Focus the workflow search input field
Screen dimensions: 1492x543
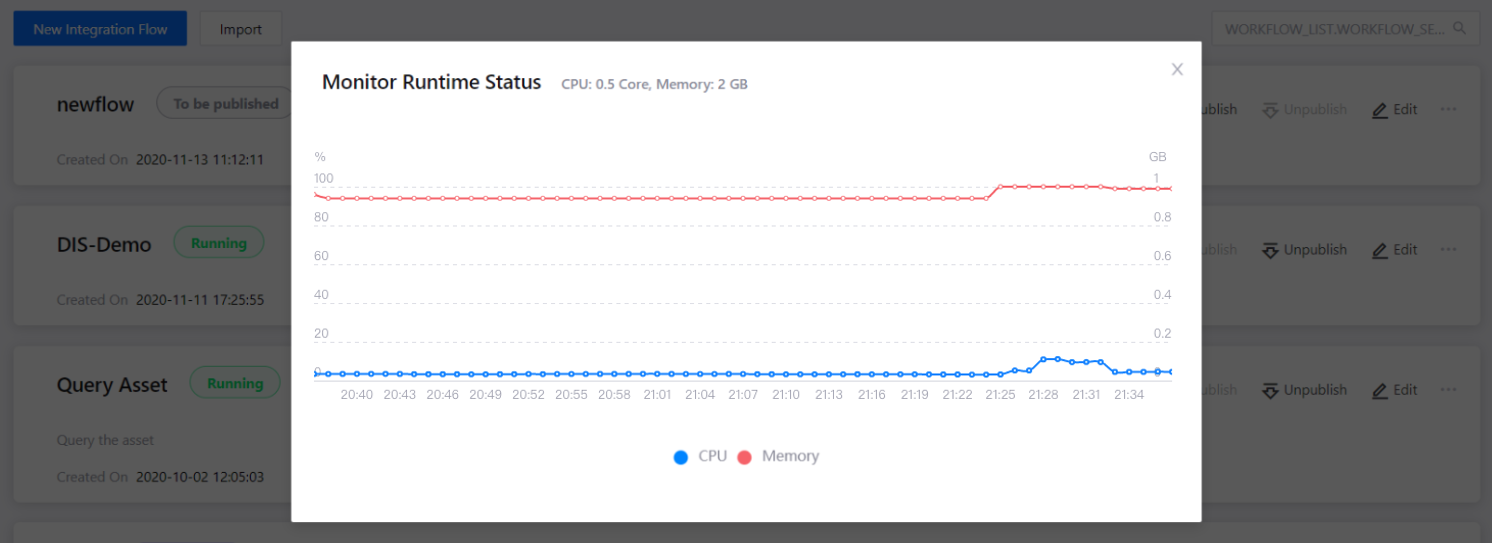coord(1335,29)
